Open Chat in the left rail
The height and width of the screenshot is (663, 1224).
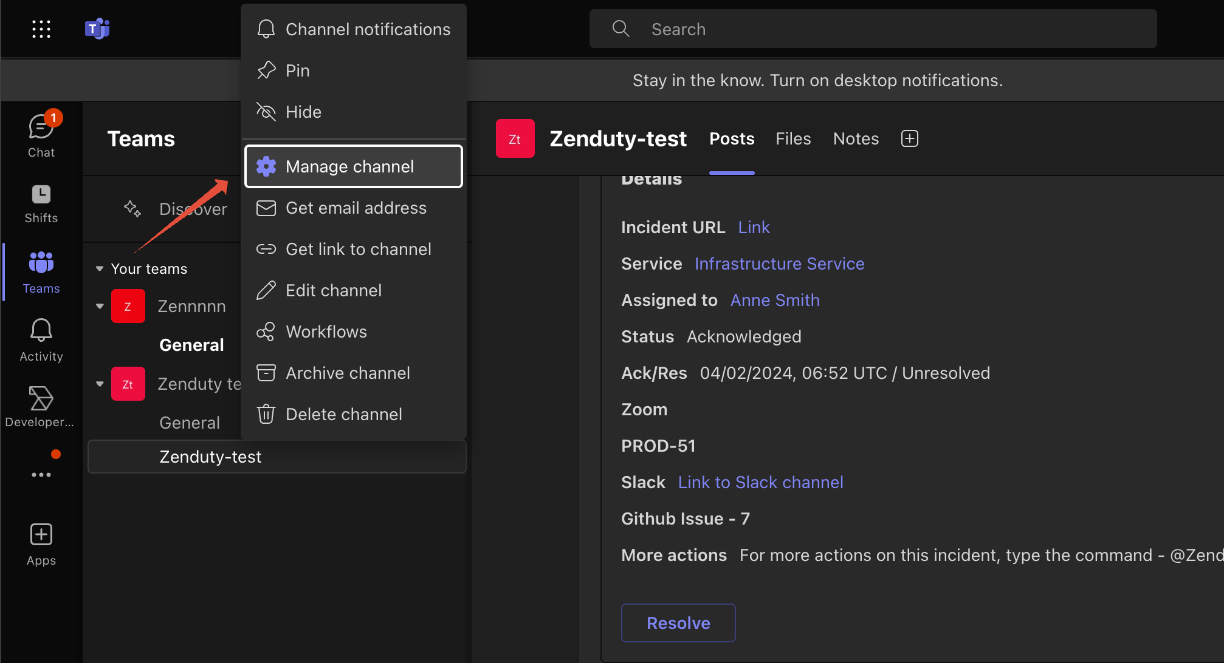41,135
